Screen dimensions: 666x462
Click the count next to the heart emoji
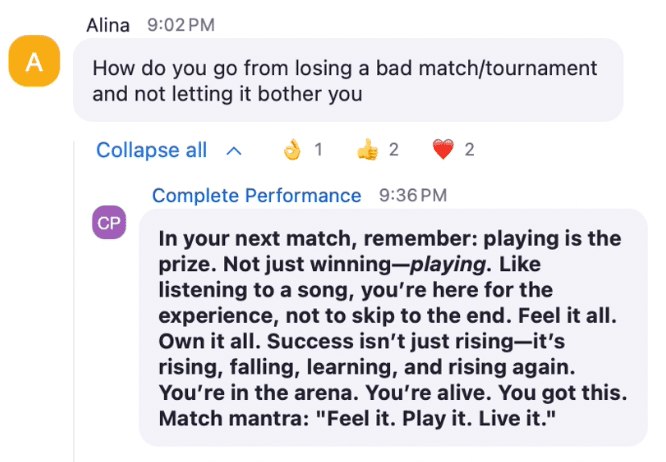point(469,149)
